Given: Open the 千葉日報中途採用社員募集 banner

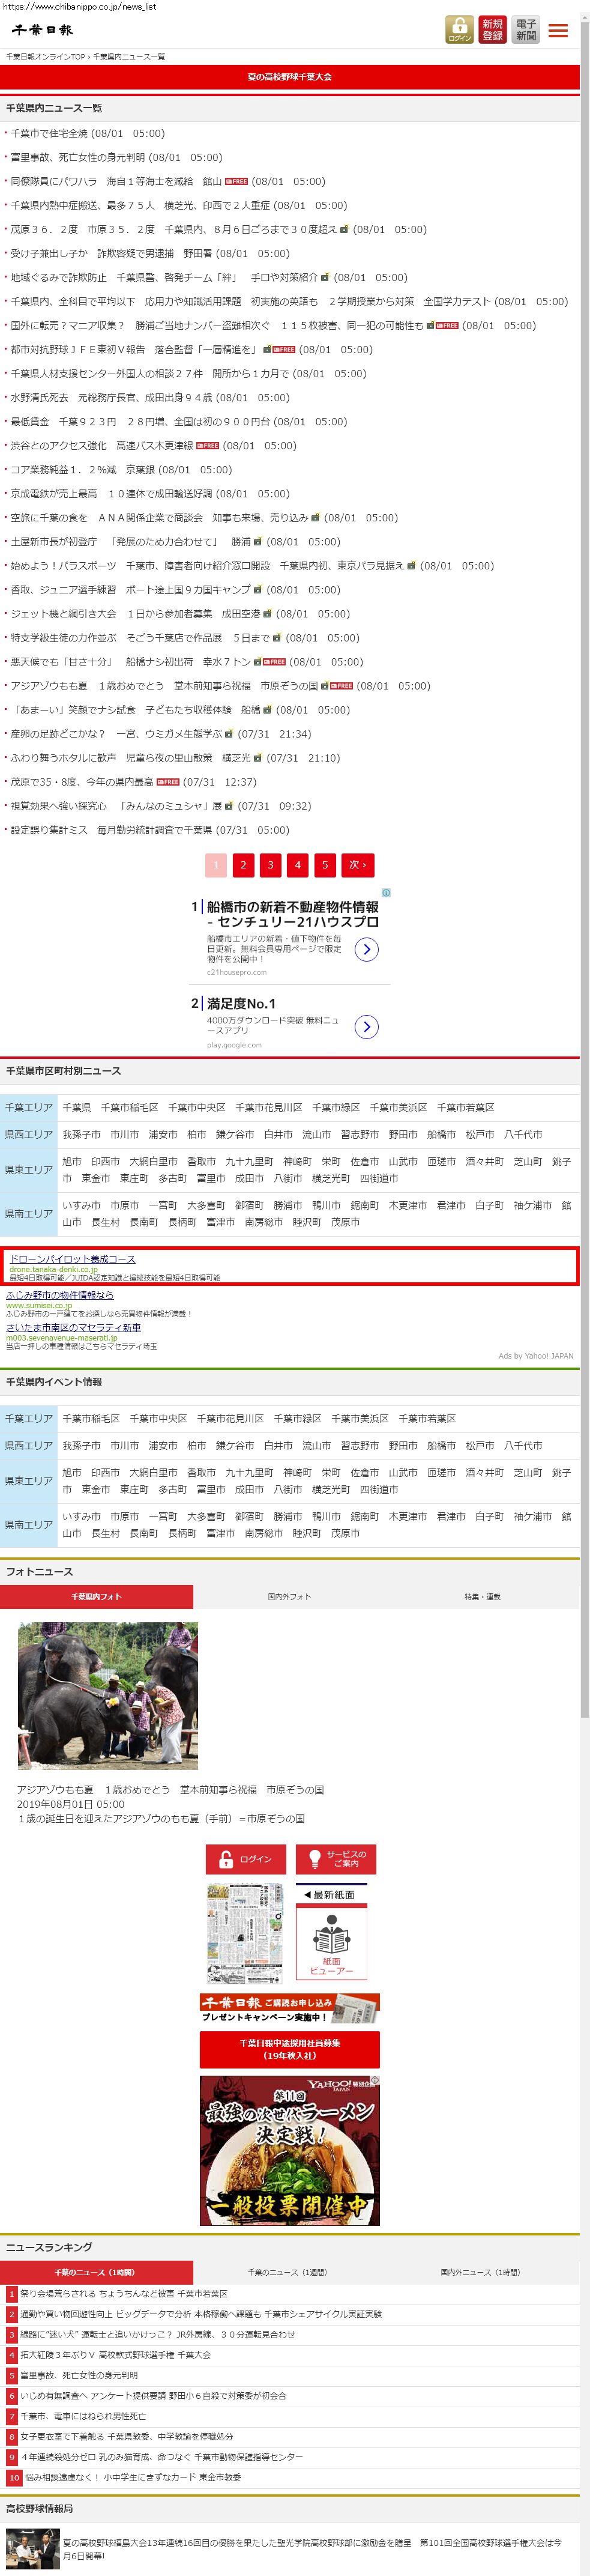Looking at the screenshot, I should tap(290, 2049).
